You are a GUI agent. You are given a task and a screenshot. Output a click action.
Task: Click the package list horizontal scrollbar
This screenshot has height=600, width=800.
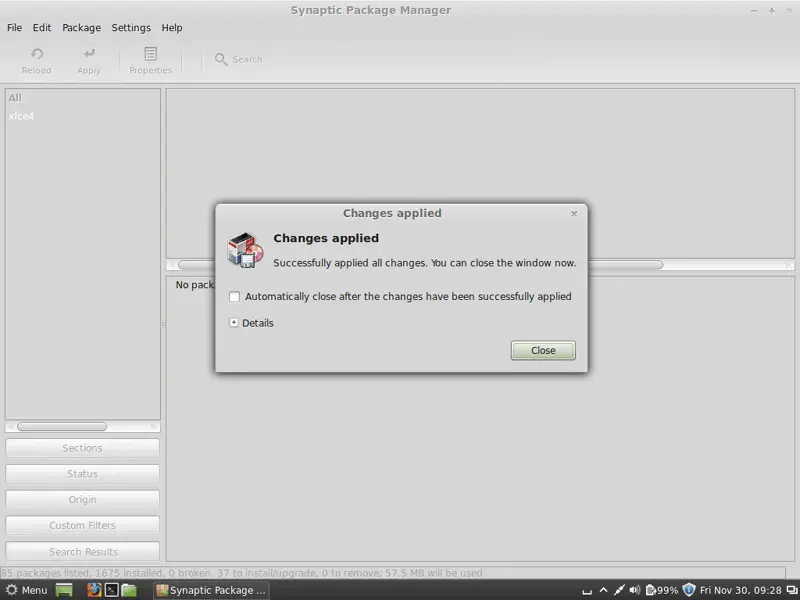420,265
